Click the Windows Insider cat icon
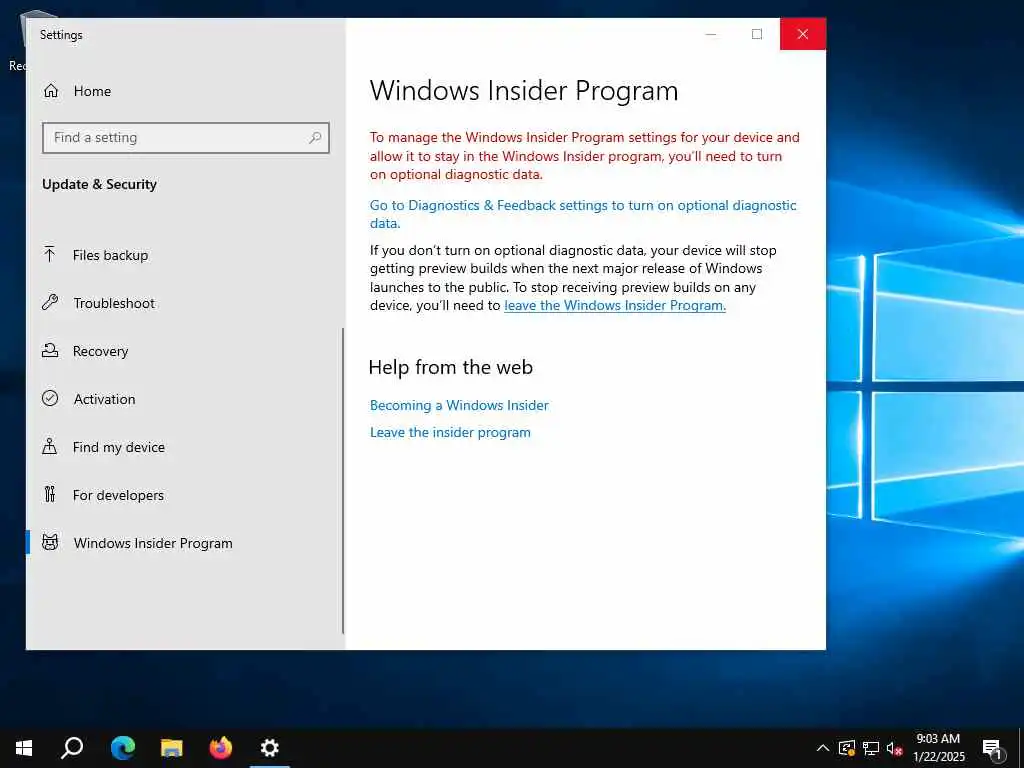Screen dimensions: 1024x768 50,543
